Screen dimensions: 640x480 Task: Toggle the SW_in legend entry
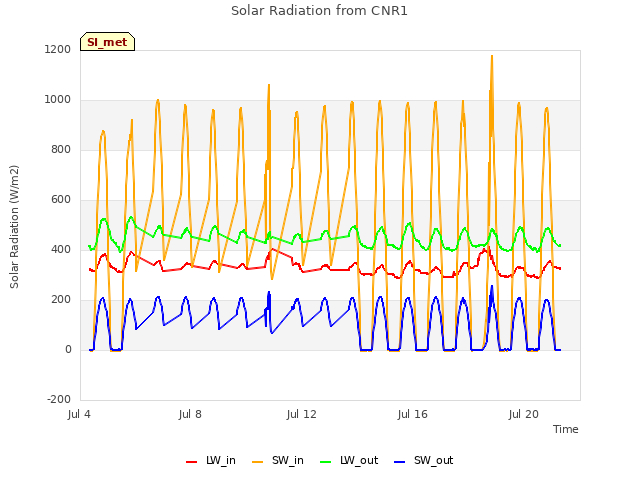(x=278, y=460)
